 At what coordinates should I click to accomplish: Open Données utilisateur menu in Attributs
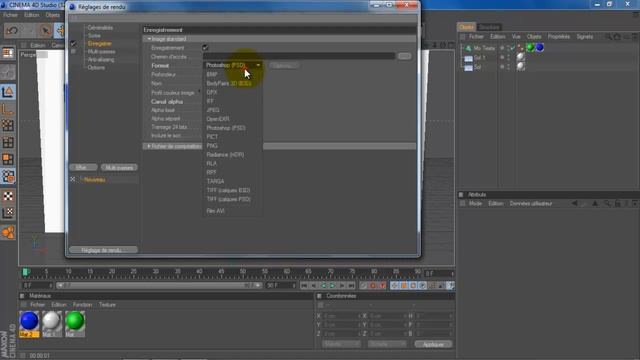531,203
